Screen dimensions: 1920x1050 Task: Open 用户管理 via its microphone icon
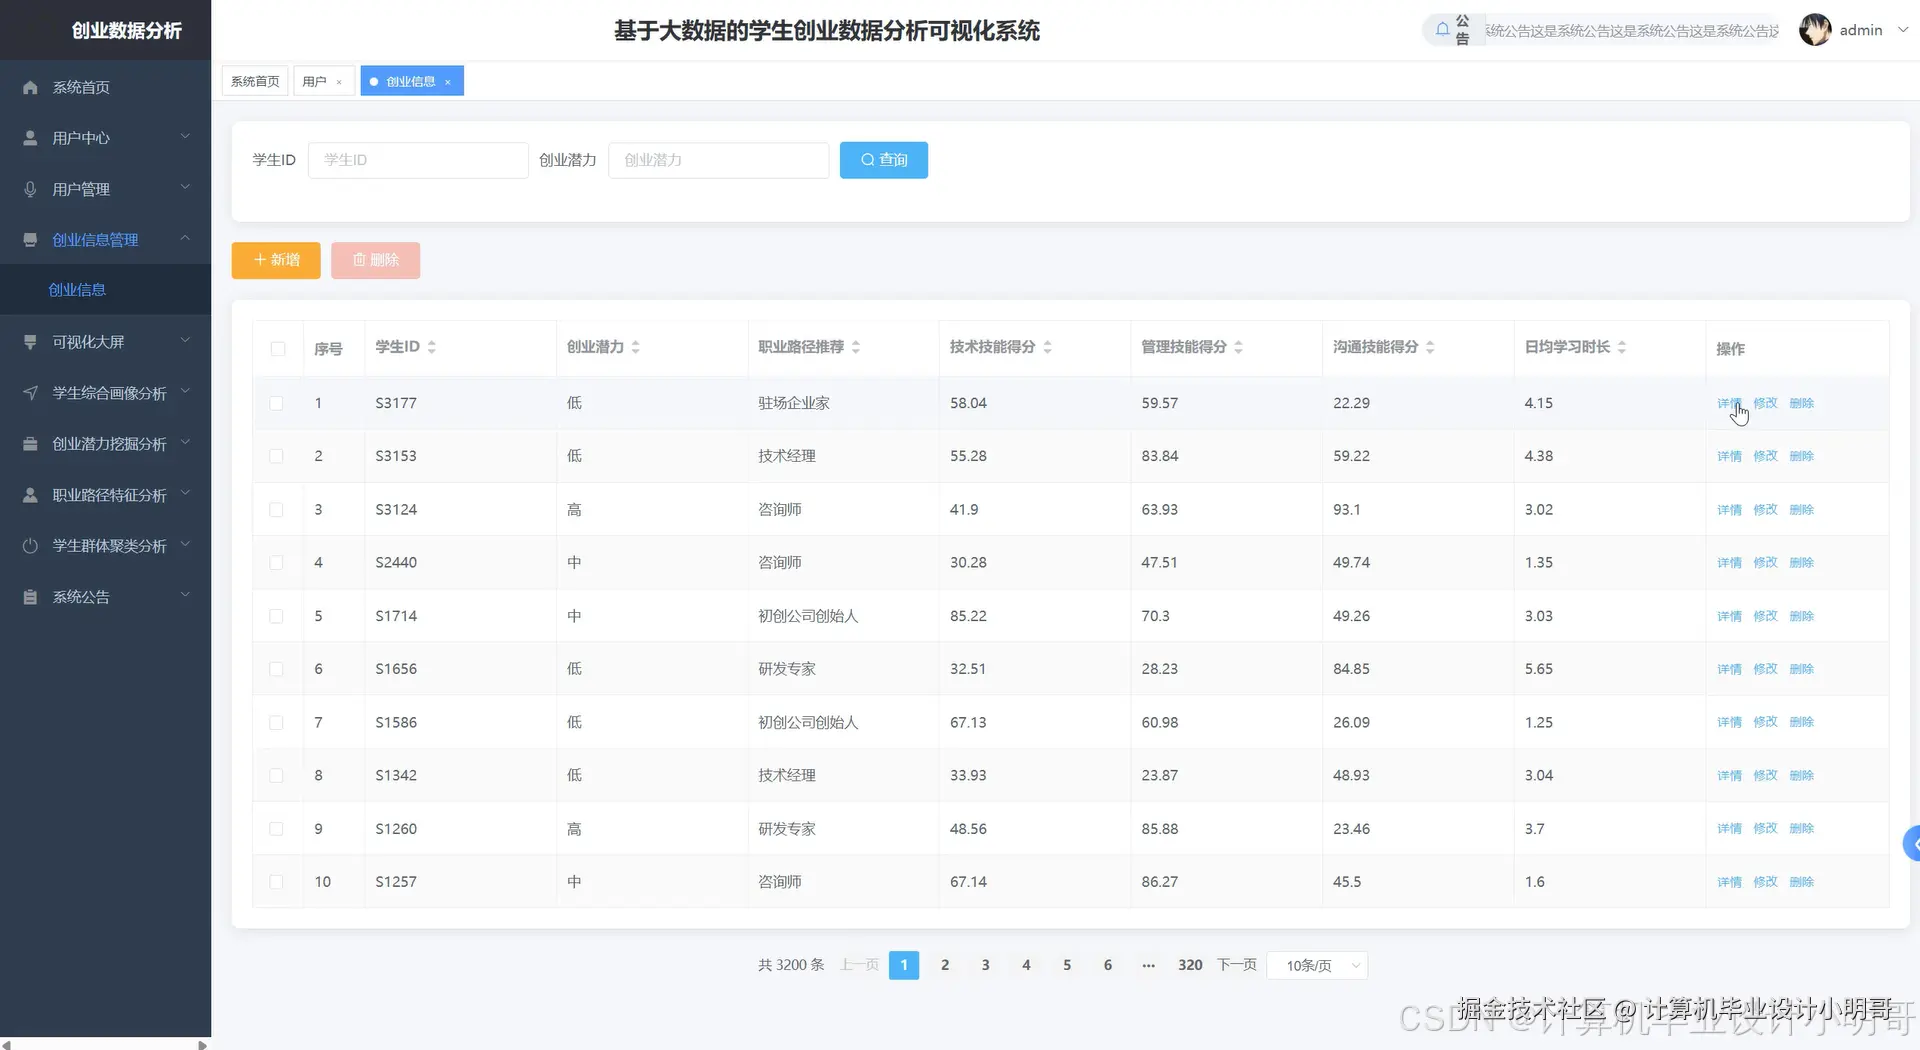(30, 188)
